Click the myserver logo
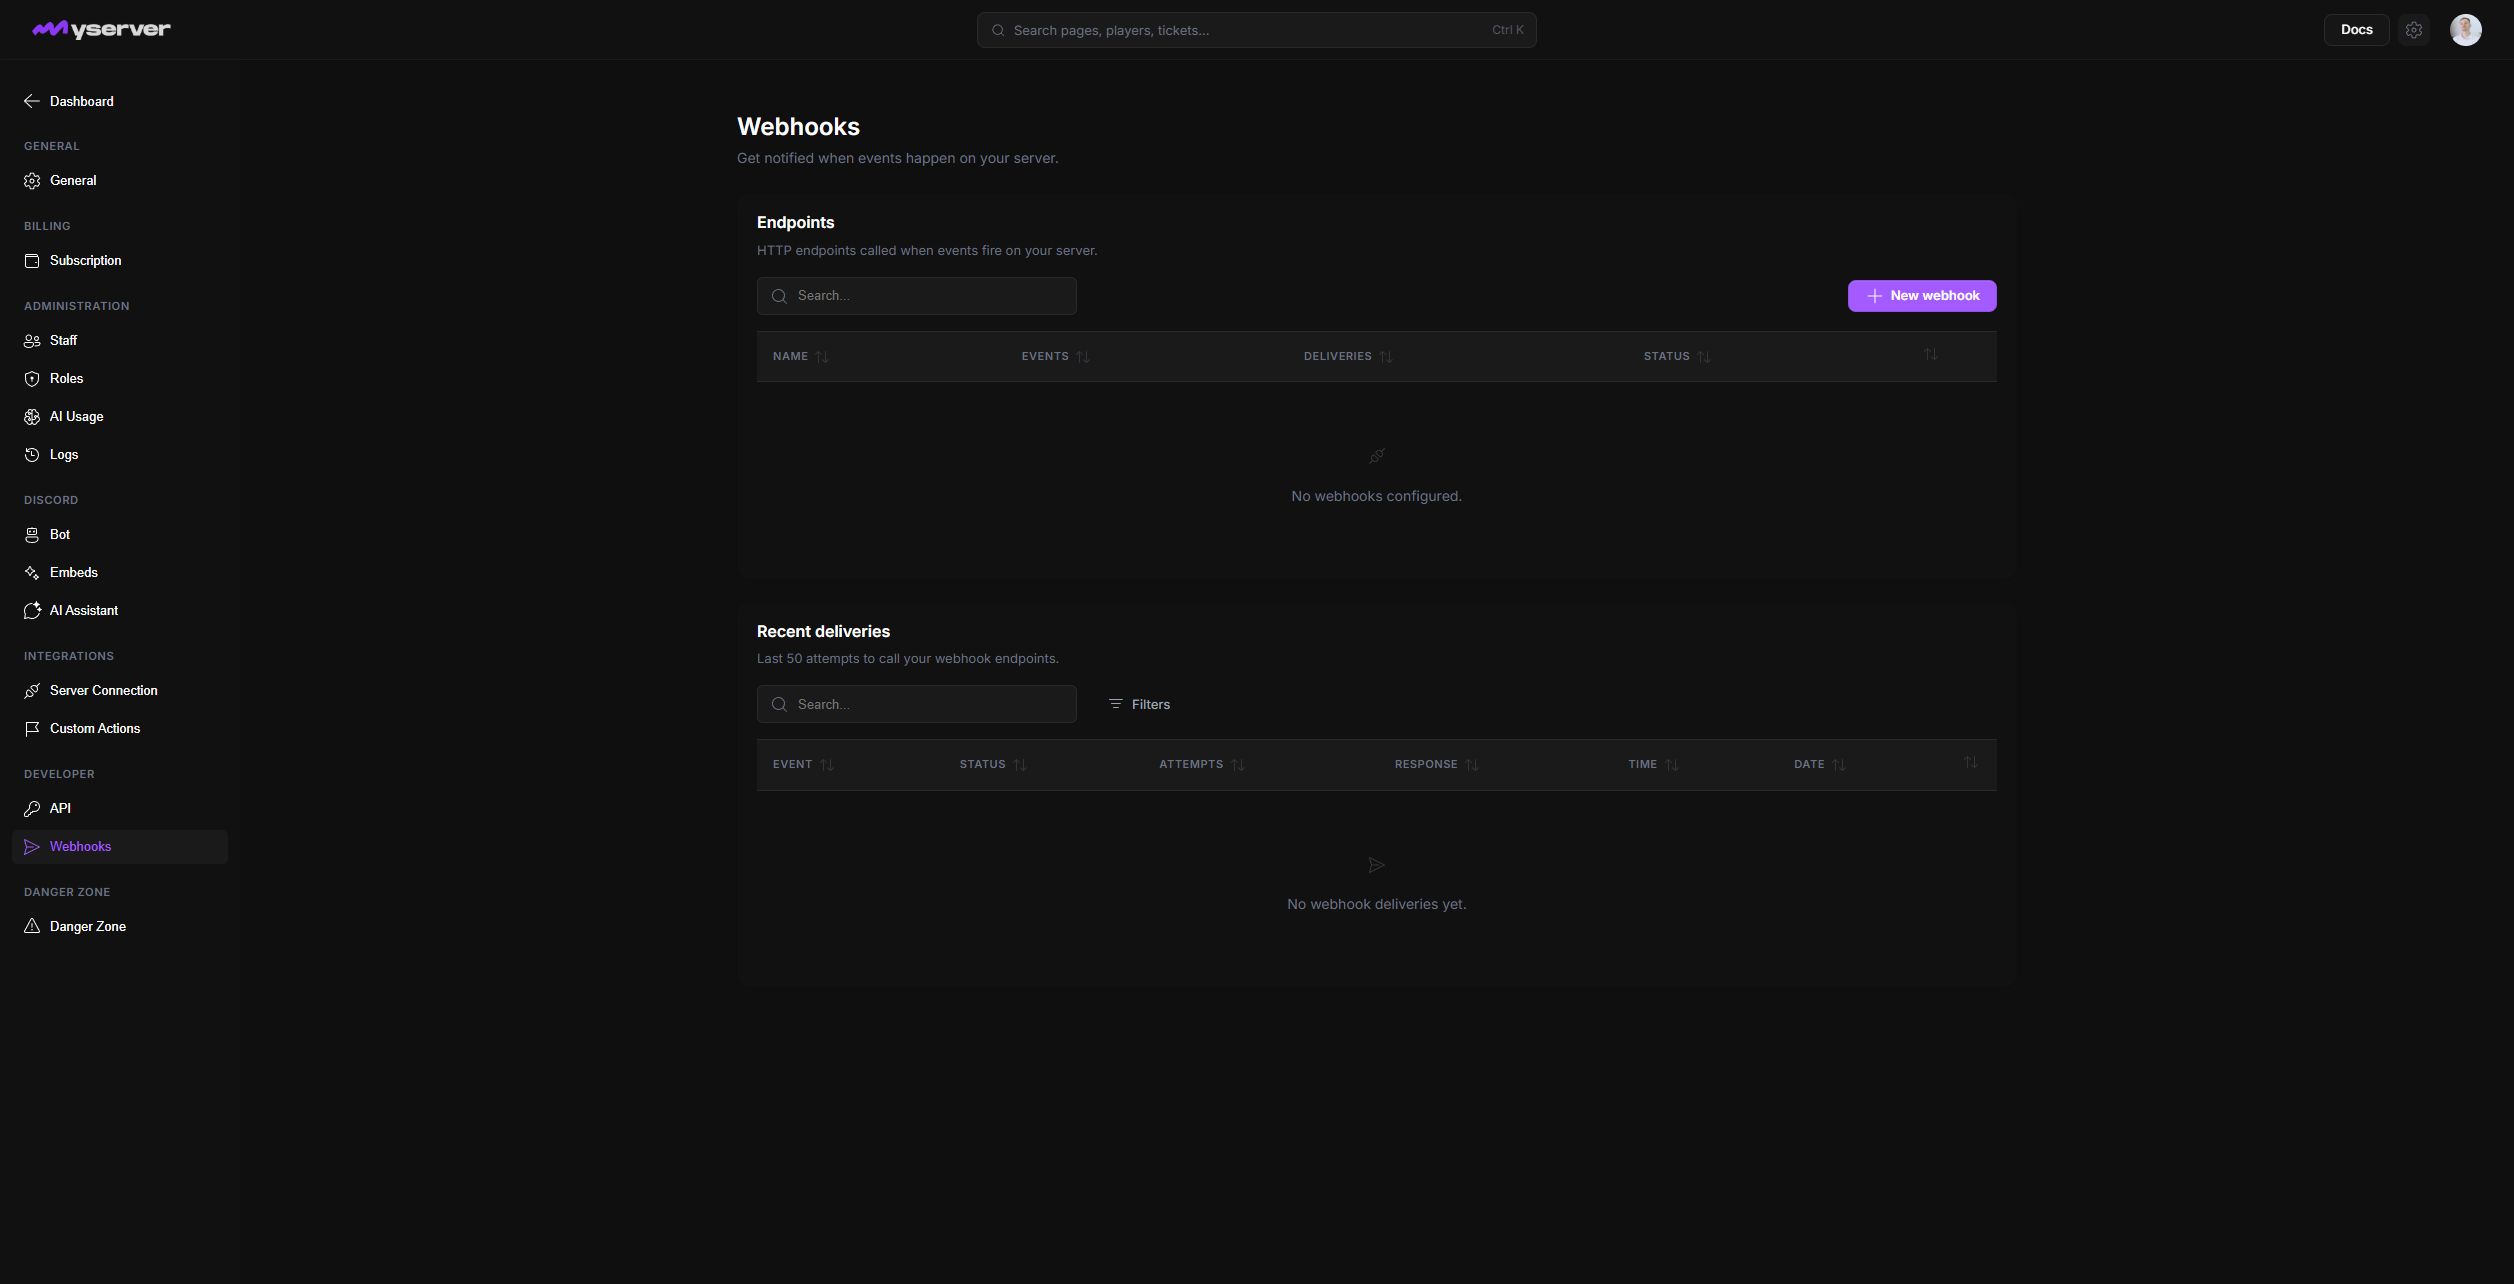Viewport: 2514px width, 1284px height. [x=101, y=30]
